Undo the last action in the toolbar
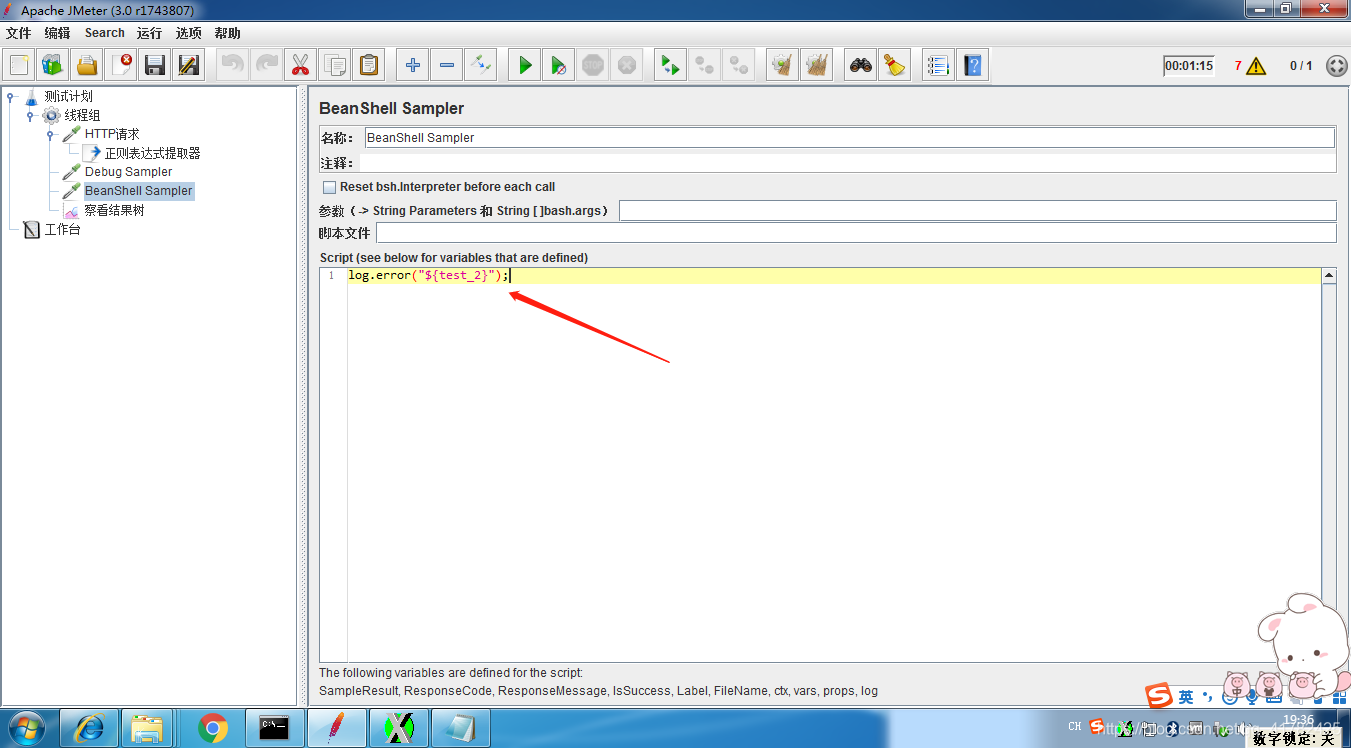1351x748 pixels. 233,66
